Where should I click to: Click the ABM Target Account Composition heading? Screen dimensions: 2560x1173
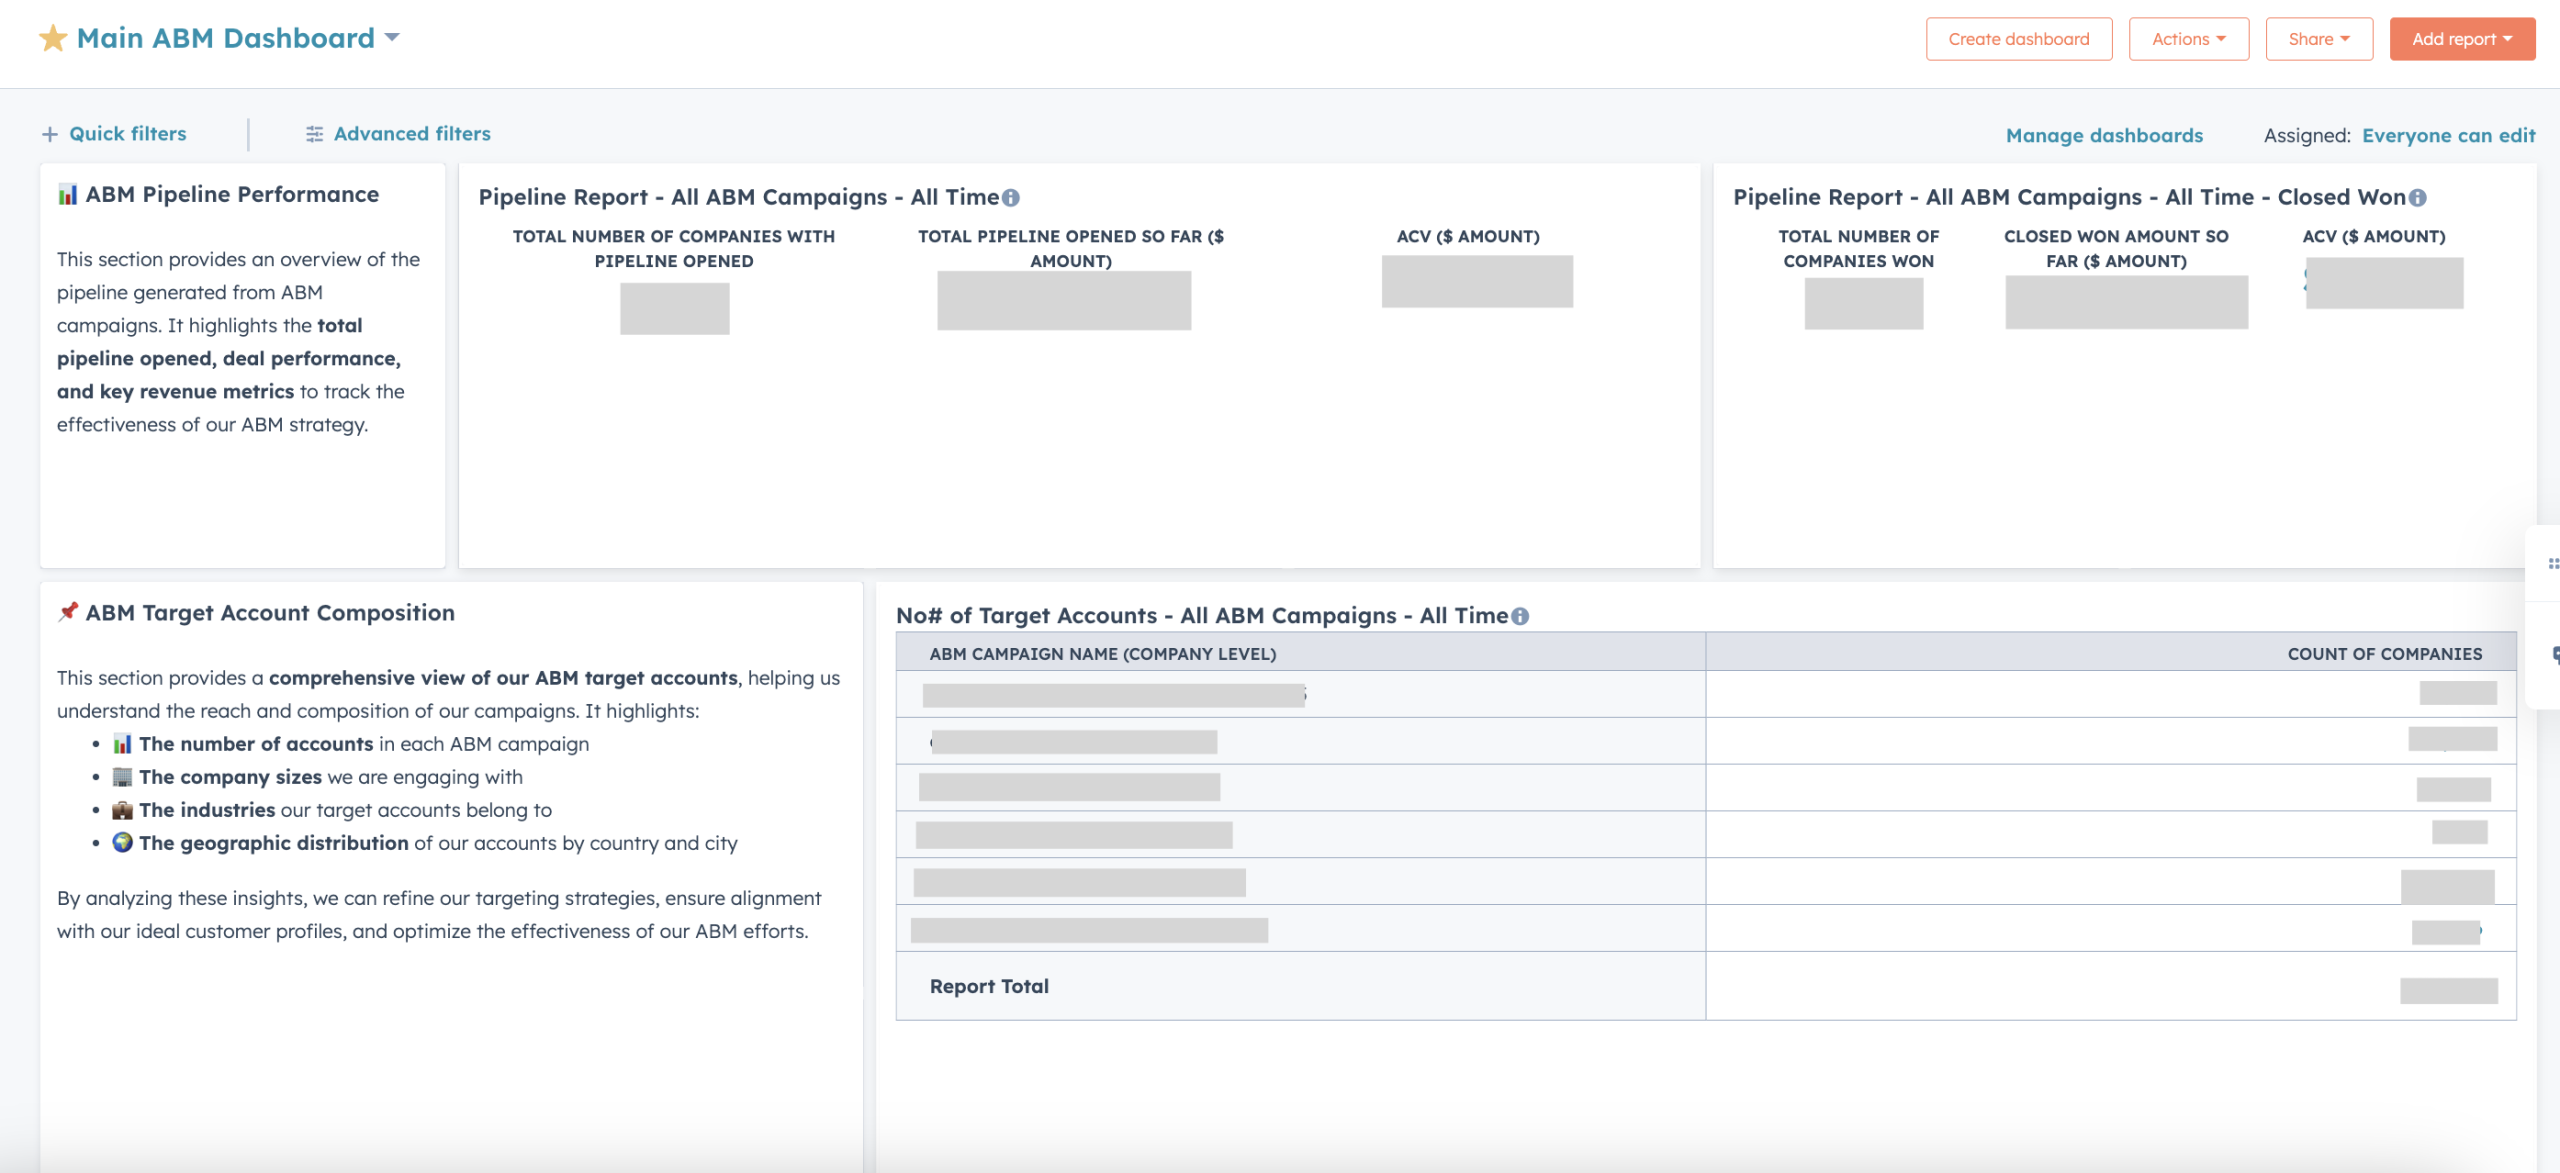click(x=270, y=613)
